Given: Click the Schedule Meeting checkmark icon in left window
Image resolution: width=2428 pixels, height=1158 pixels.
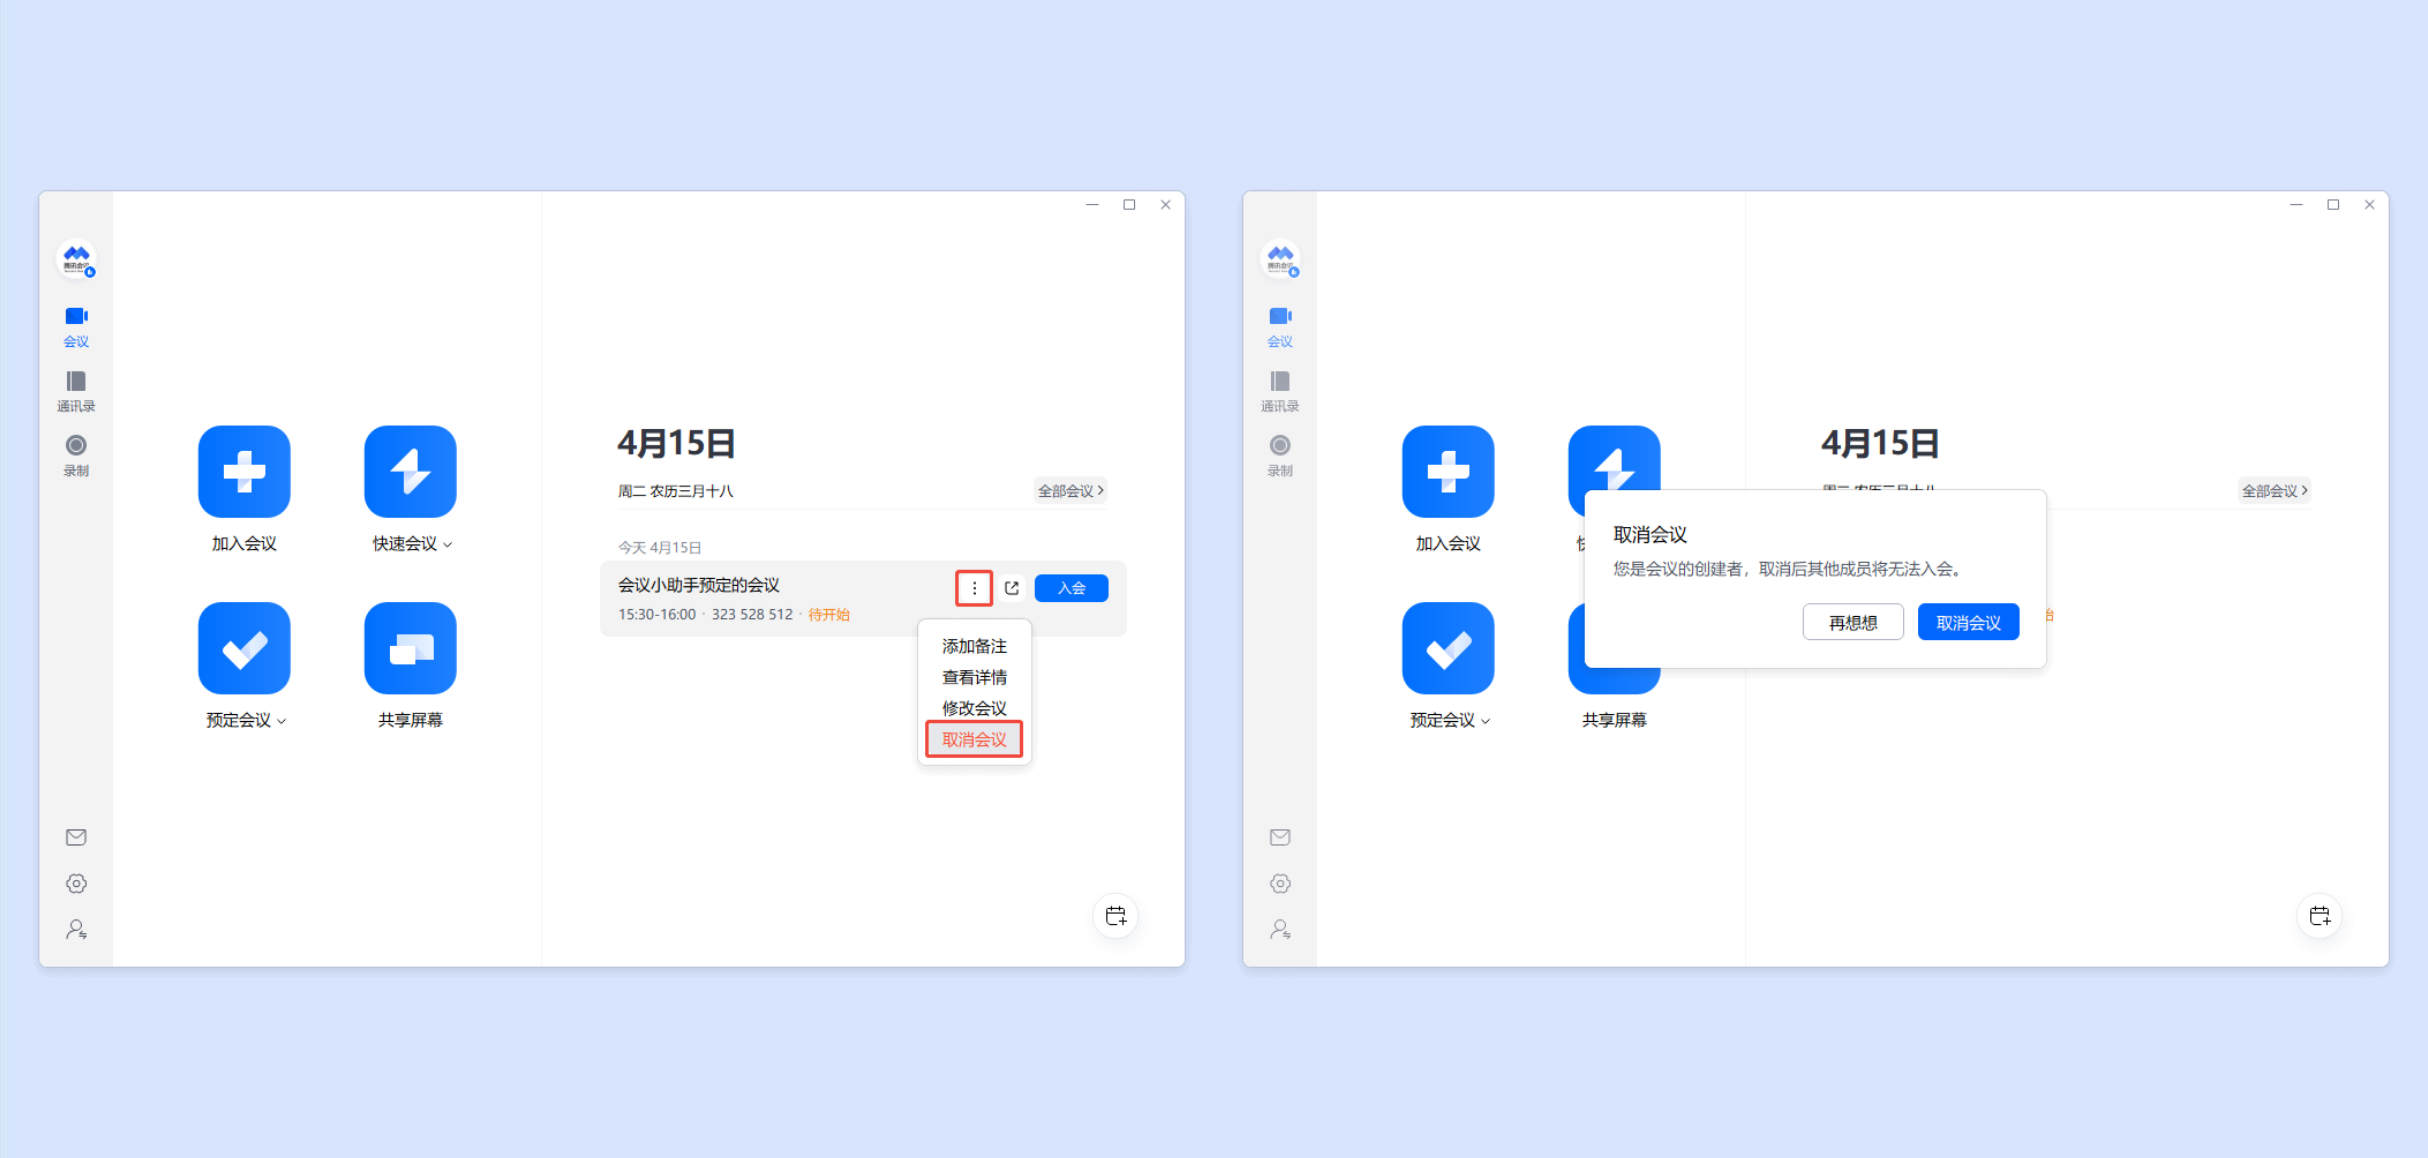Looking at the screenshot, I should pyautogui.click(x=244, y=648).
